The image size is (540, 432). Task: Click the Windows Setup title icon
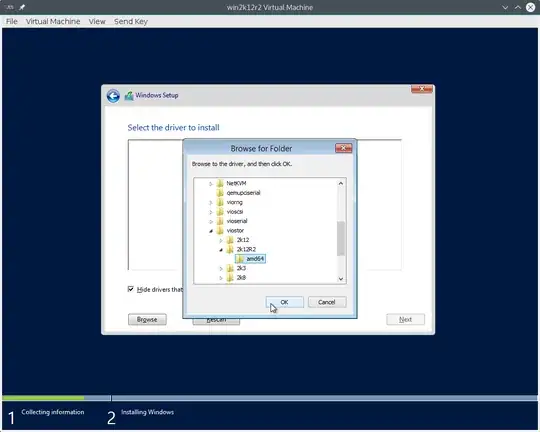click(129, 96)
